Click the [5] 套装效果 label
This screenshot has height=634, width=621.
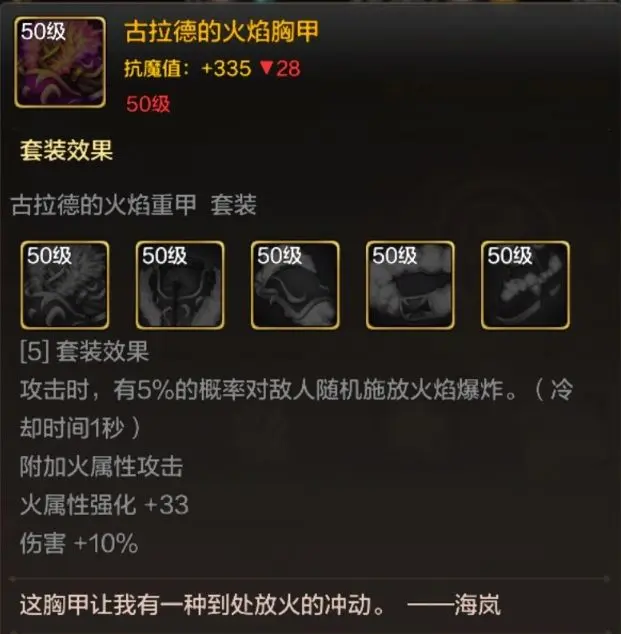pyautogui.click(x=84, y=351)
